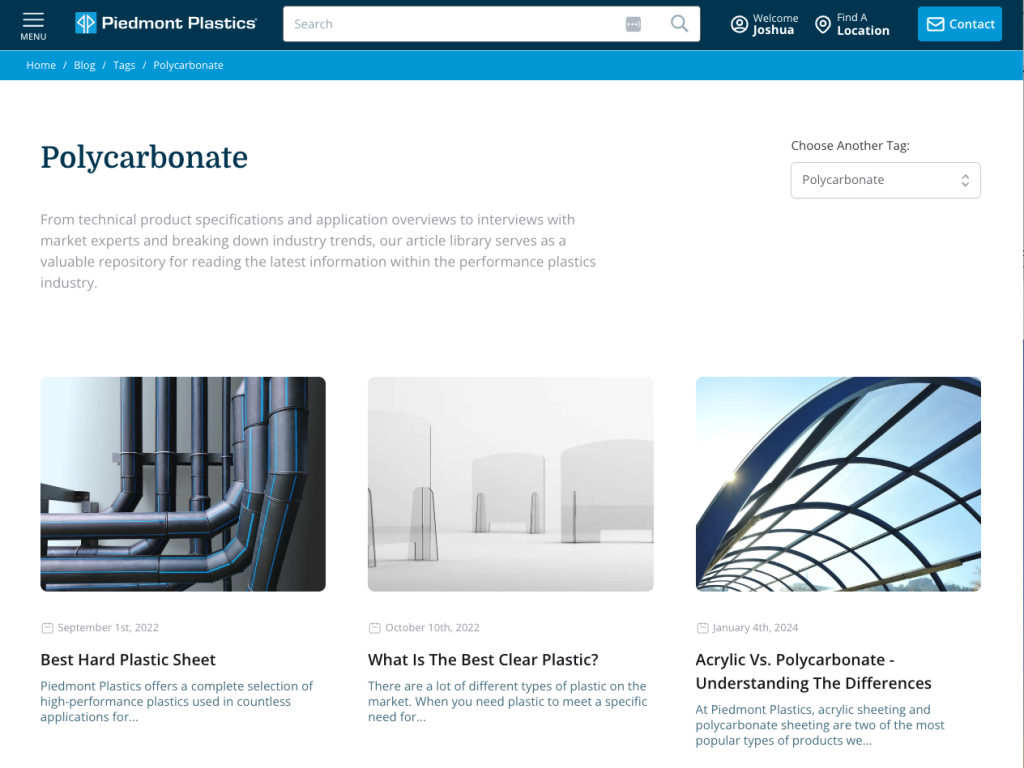
Task: Select Tags in the breadcrumb trail
Action: (x=124, y=65)
